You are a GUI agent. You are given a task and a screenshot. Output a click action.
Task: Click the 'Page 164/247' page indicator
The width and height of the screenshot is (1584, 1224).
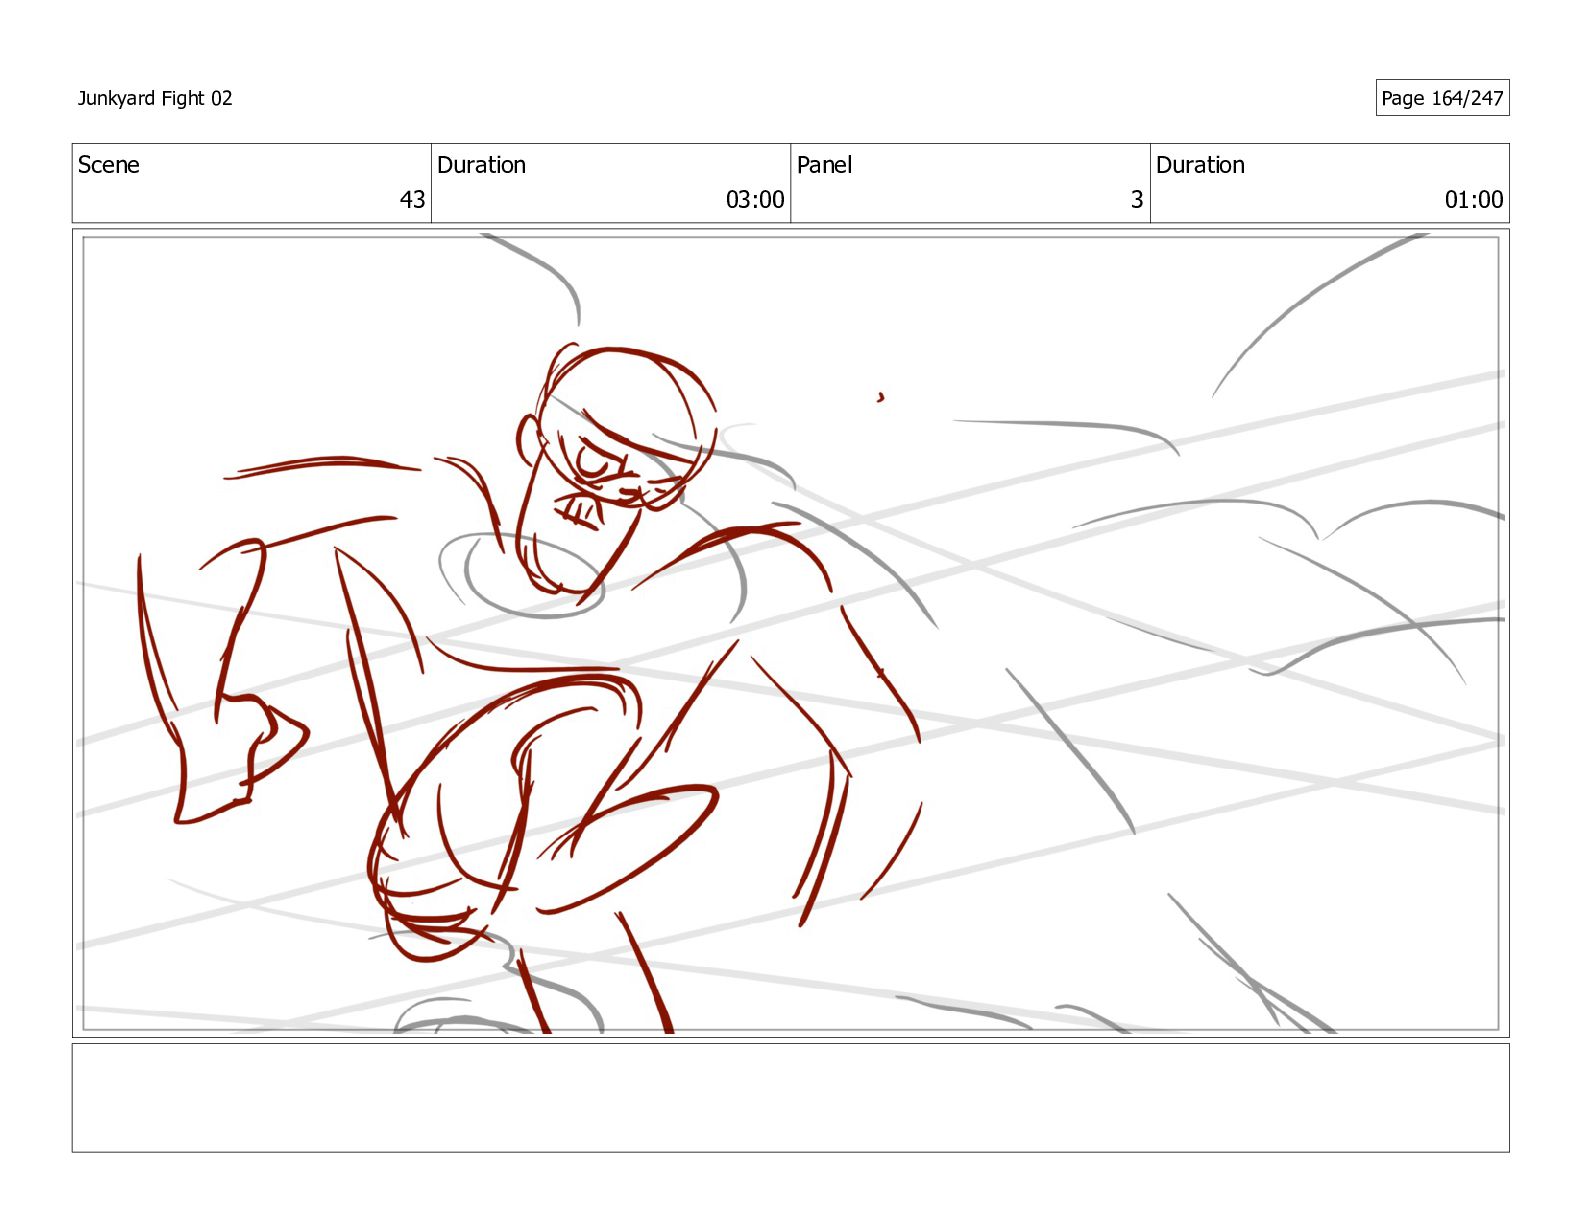coord(1442,98)
